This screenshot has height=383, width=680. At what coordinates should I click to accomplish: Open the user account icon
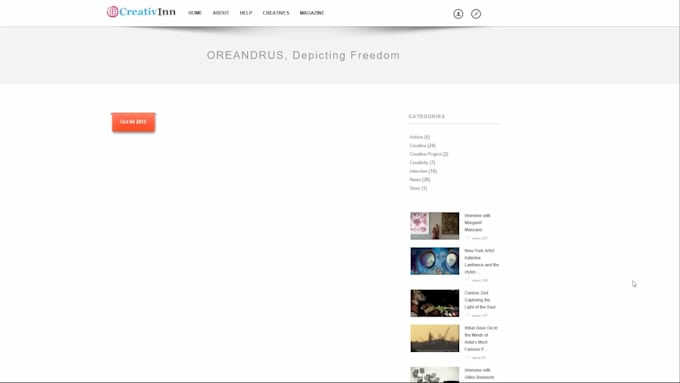tap(458, 14)
